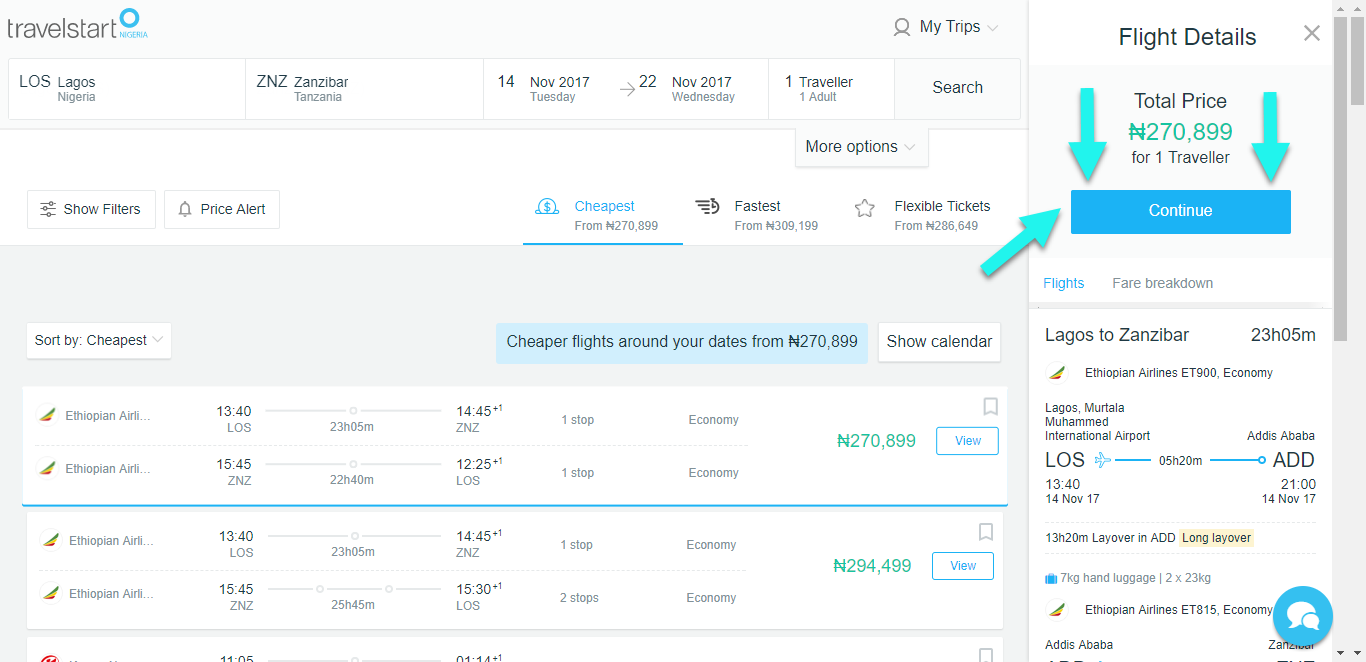Screen dimensions: 1366x662
Task: View the ₦294,499 flight details
Action: [962, 566]
